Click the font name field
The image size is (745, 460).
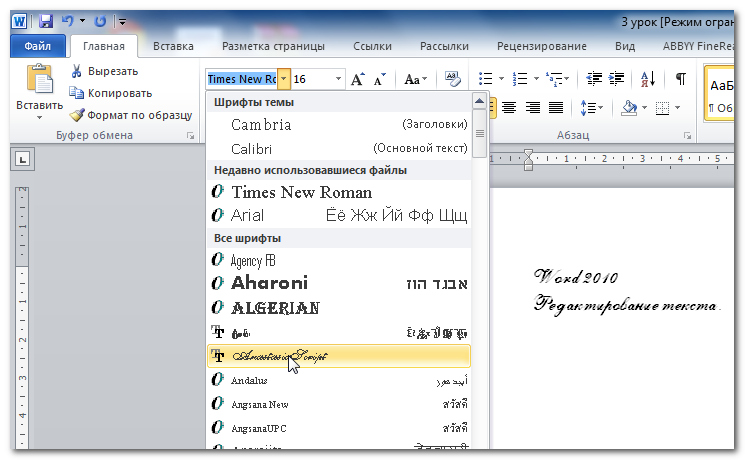pos(242,79)
